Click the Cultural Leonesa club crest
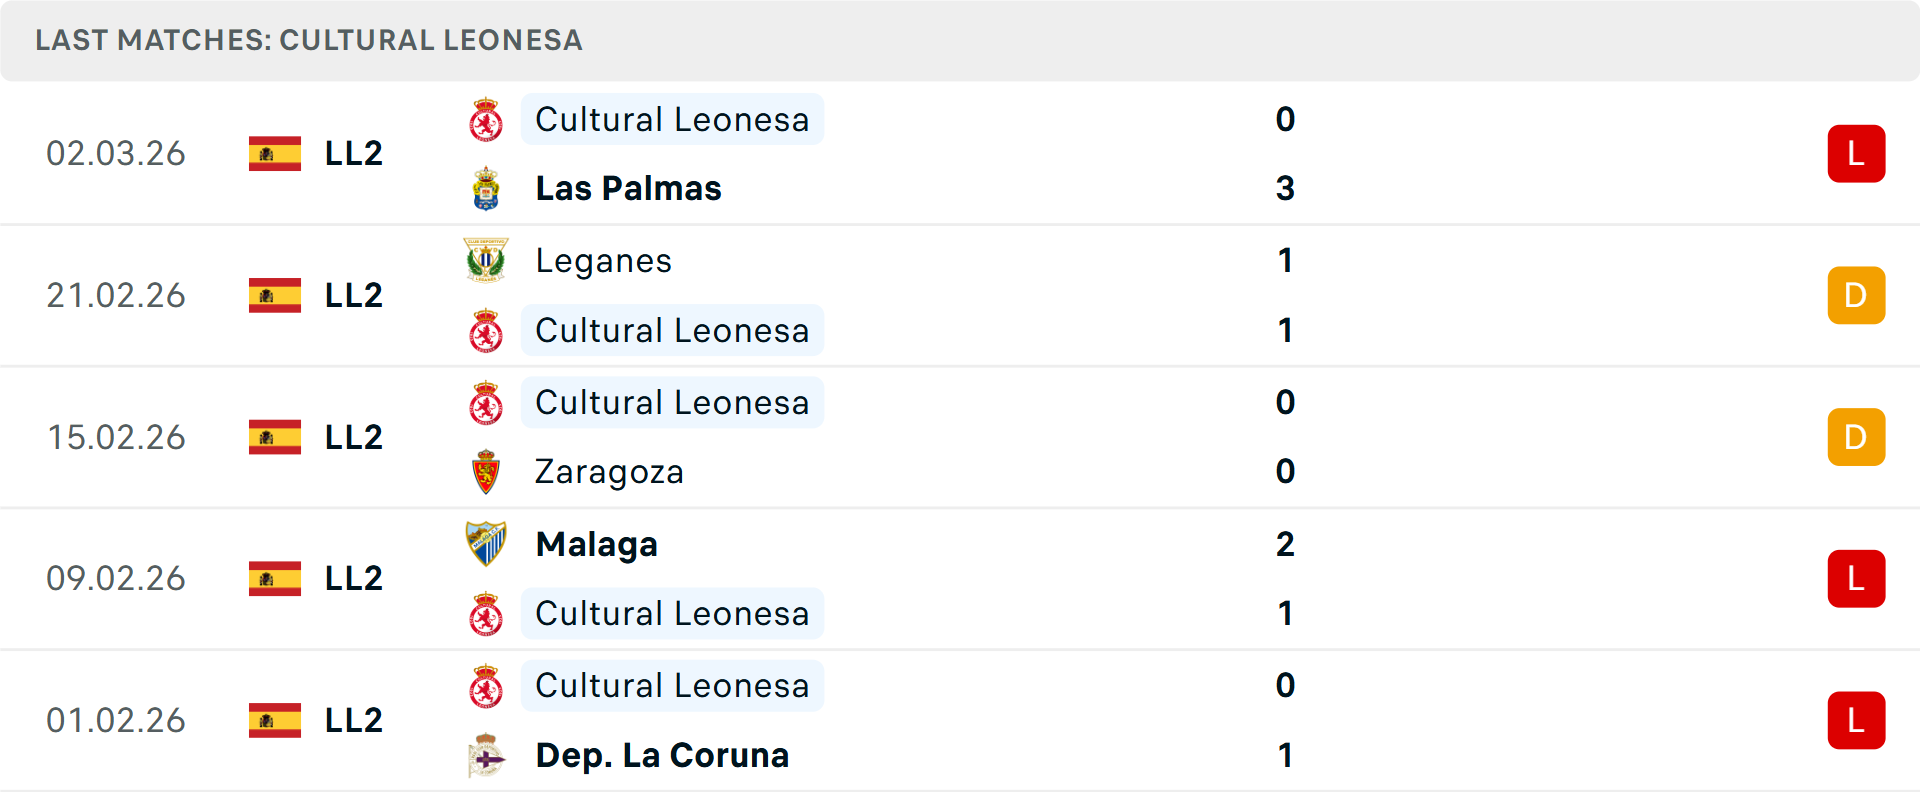This screenshot has width=1920, height=792. point(487,119)
